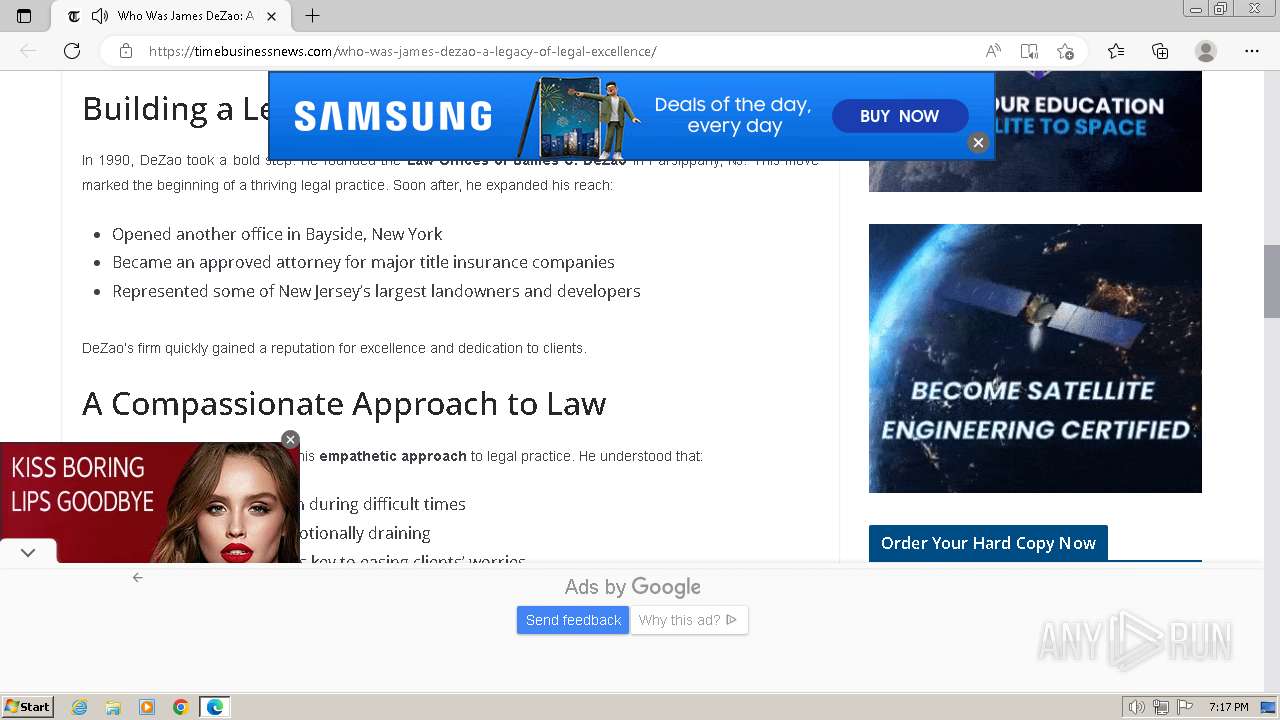Activate Read aloud icon in address bar
The height and width of the screenshot is (720, 1280).
tap(993, 51)
